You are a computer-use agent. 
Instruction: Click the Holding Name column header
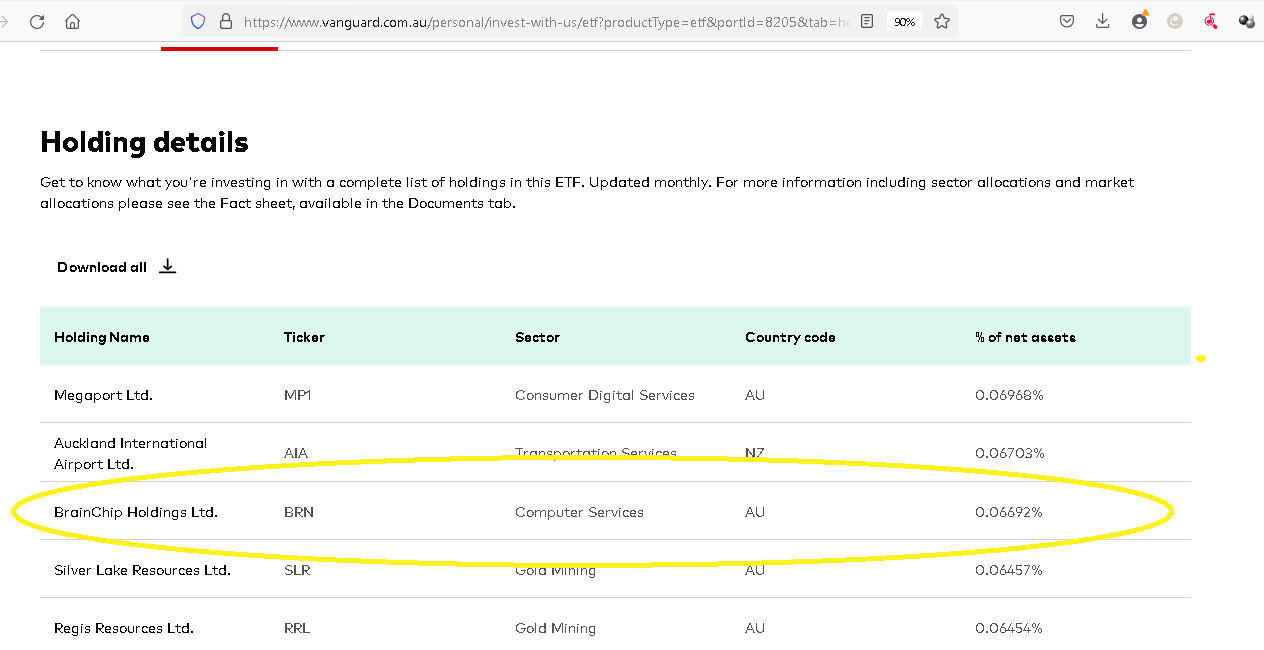pos(102,337)
